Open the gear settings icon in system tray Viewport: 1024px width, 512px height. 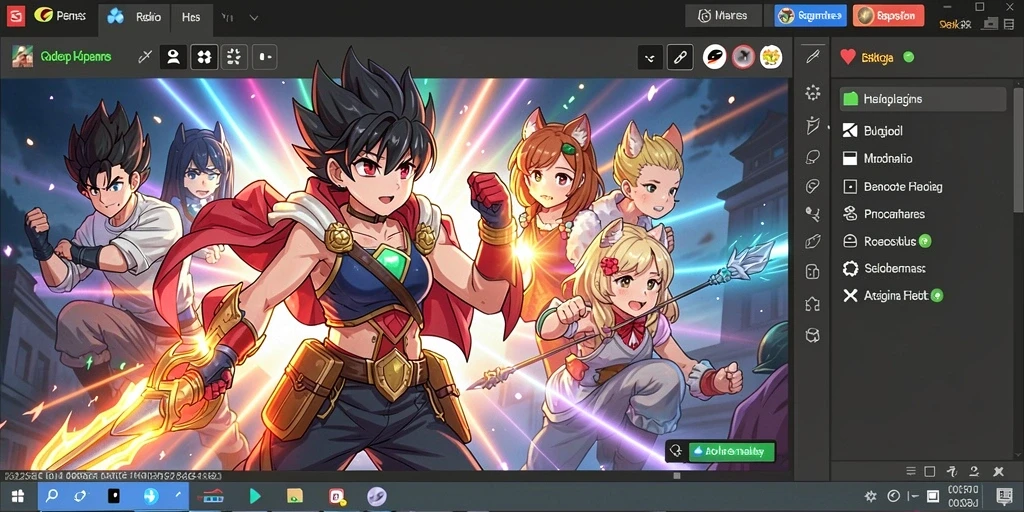click(871, 496)
